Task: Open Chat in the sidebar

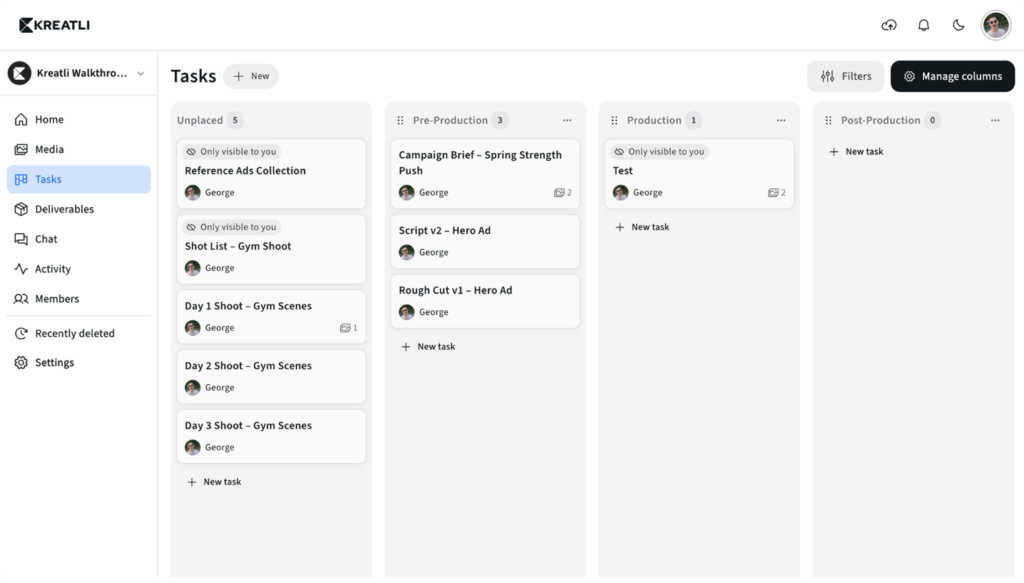Action: (x=79, y=239)
